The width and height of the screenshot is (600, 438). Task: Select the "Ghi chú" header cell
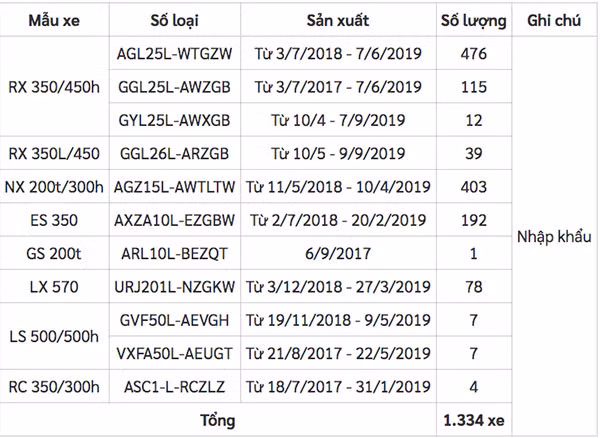(x=555, y=20)
